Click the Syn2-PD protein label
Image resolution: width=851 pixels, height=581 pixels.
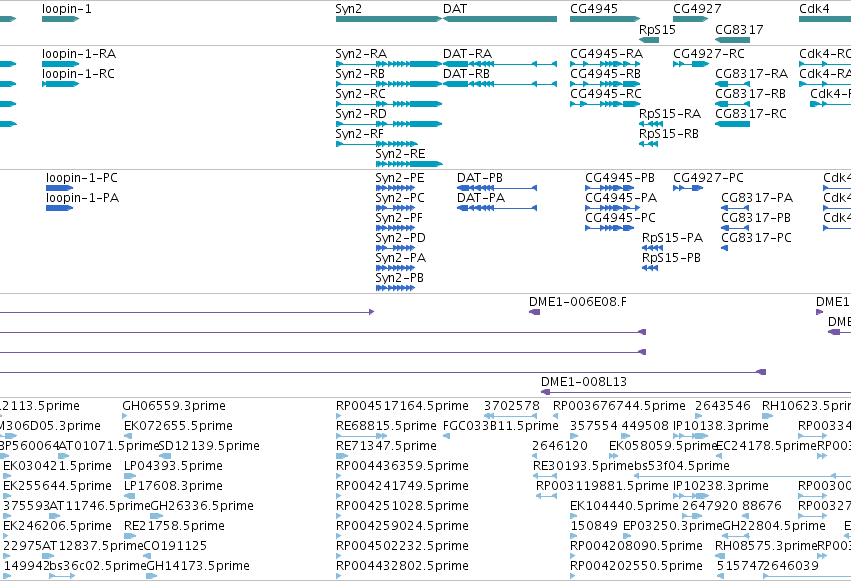coord(400,238)
